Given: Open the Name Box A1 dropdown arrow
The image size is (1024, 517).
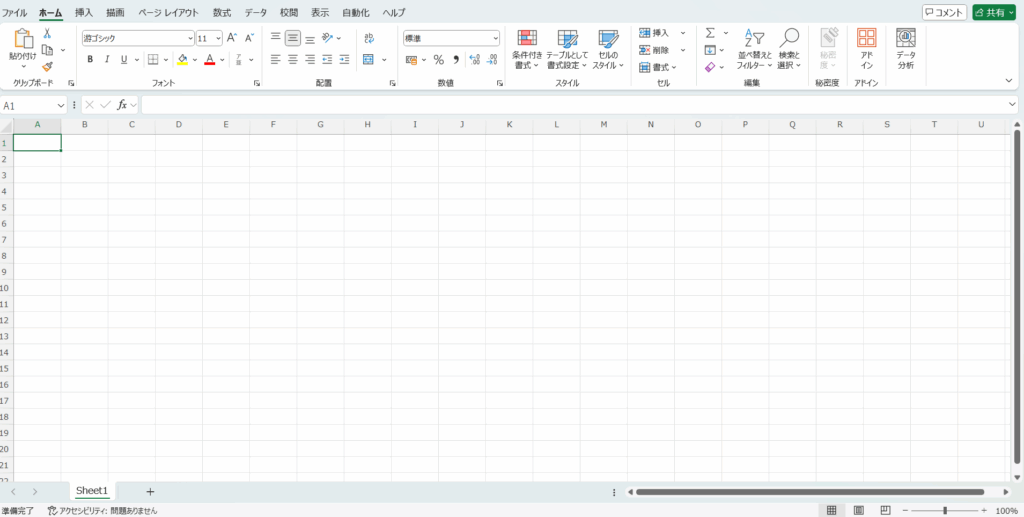Looking at the screenshot, I should tap(61, 104).
